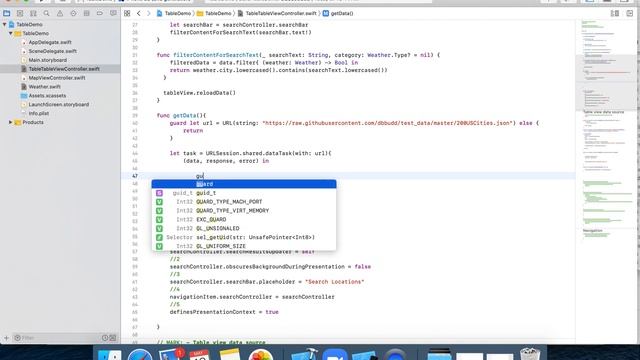Click 'let task = URLSession.shared.dataTask' line
Viewport: 640px width, 360px height.
[x=251, y=153]
